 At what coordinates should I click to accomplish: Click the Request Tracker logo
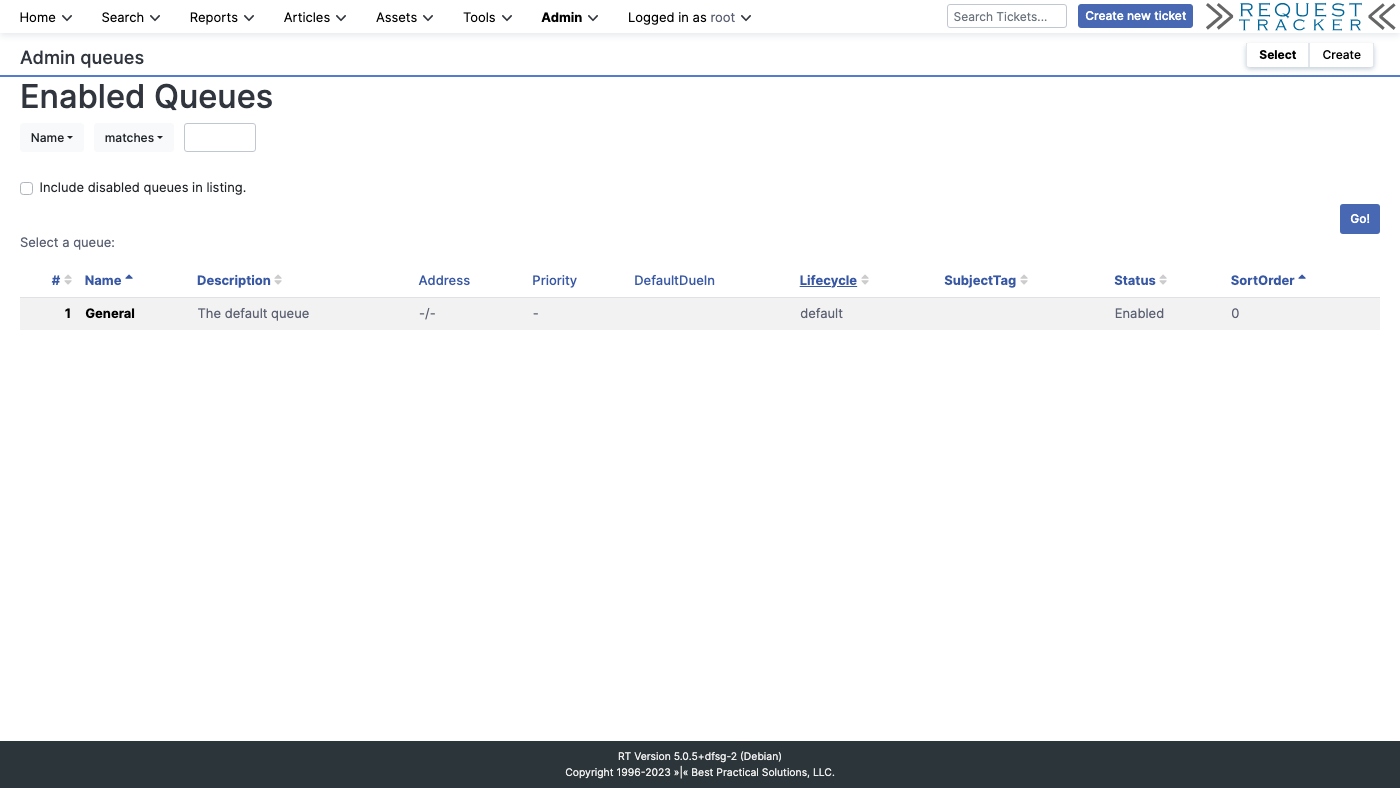click(1302, 16)
